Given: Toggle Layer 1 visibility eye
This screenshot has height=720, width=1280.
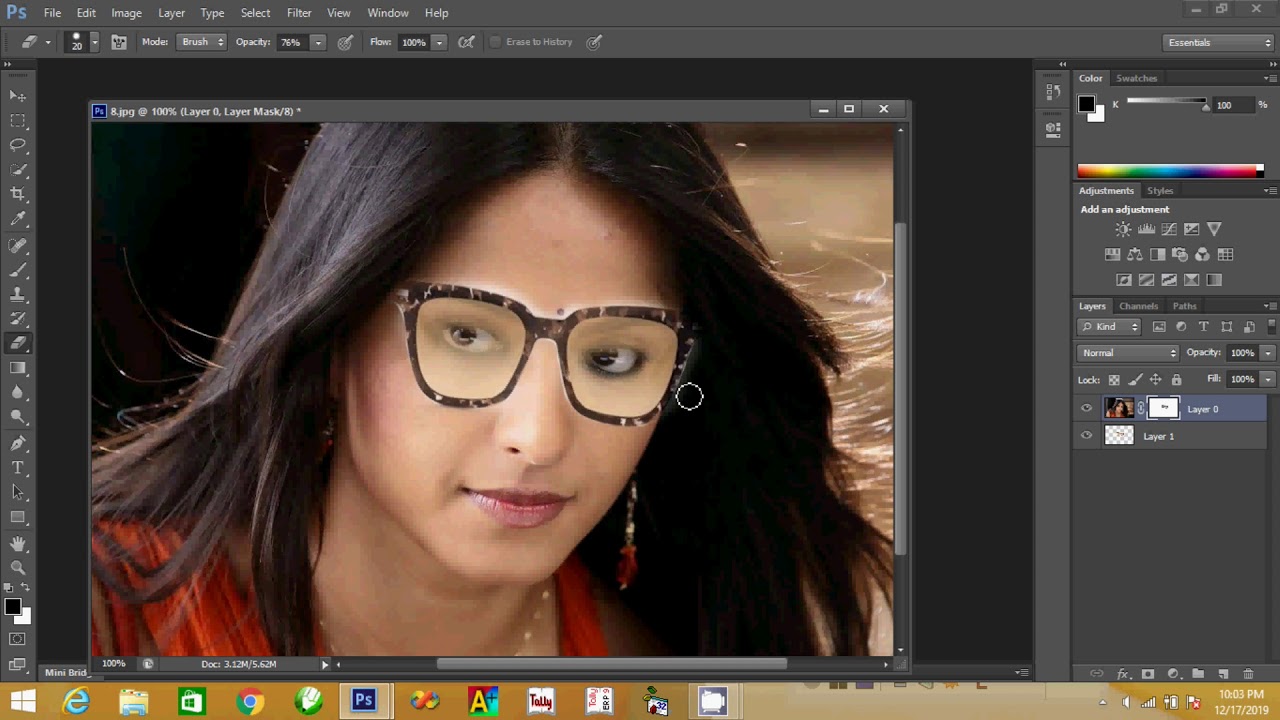Looking at the screenshot, I should point(1087,436).
